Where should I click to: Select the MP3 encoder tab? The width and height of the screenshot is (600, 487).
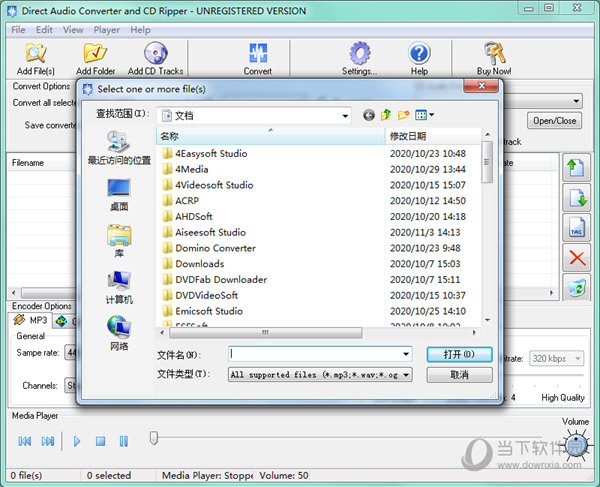pos(31,320)
